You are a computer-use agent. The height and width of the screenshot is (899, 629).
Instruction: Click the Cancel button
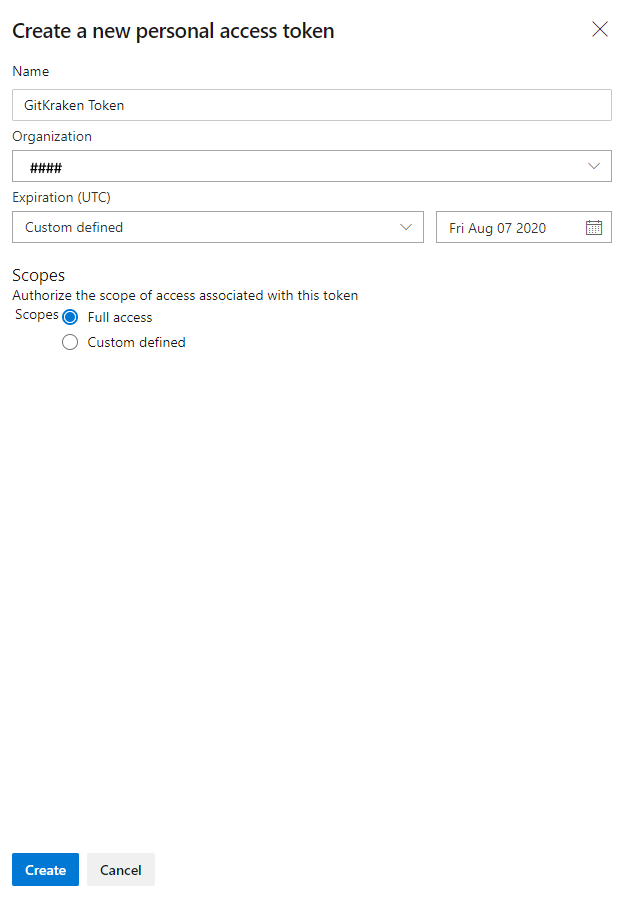pos(120,869)
